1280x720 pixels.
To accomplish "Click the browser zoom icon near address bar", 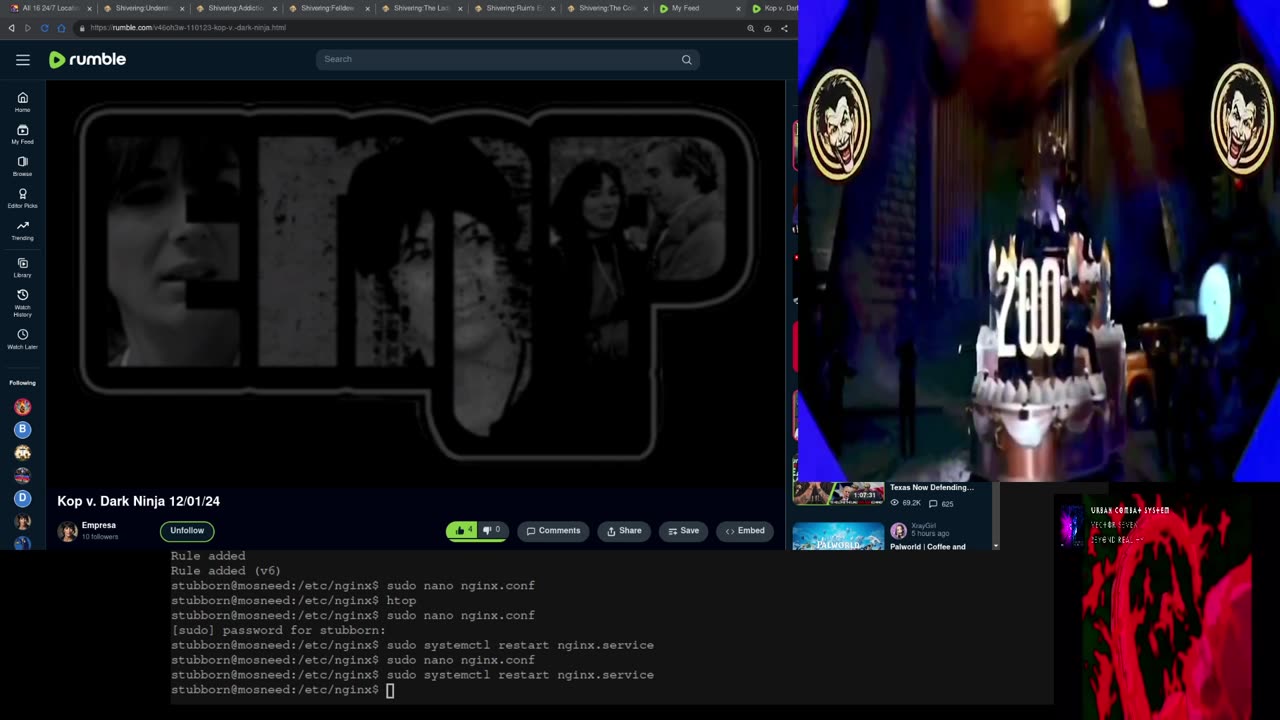I will click(x=750, y=28).
